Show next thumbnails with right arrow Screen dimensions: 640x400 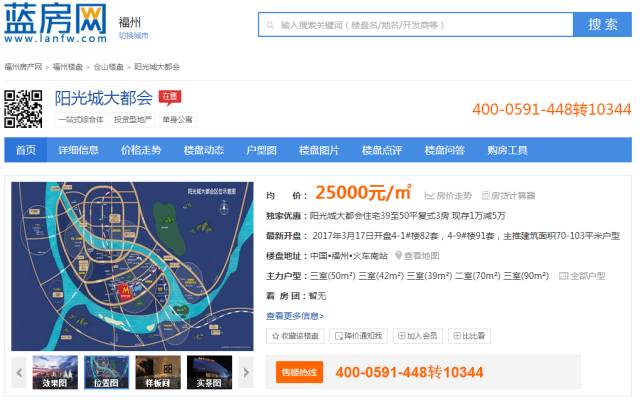tap(246, 372)
